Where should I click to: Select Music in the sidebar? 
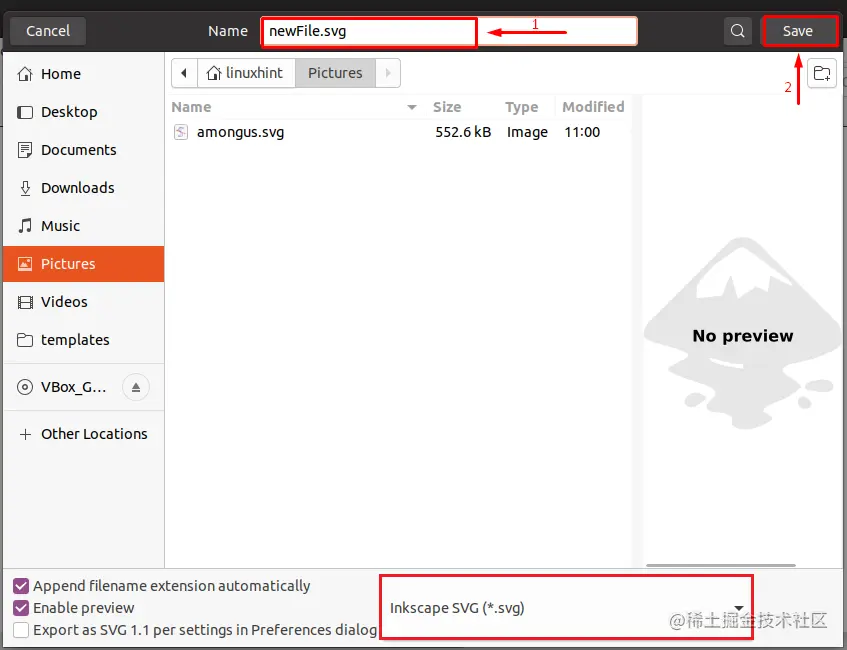[84, 226]
